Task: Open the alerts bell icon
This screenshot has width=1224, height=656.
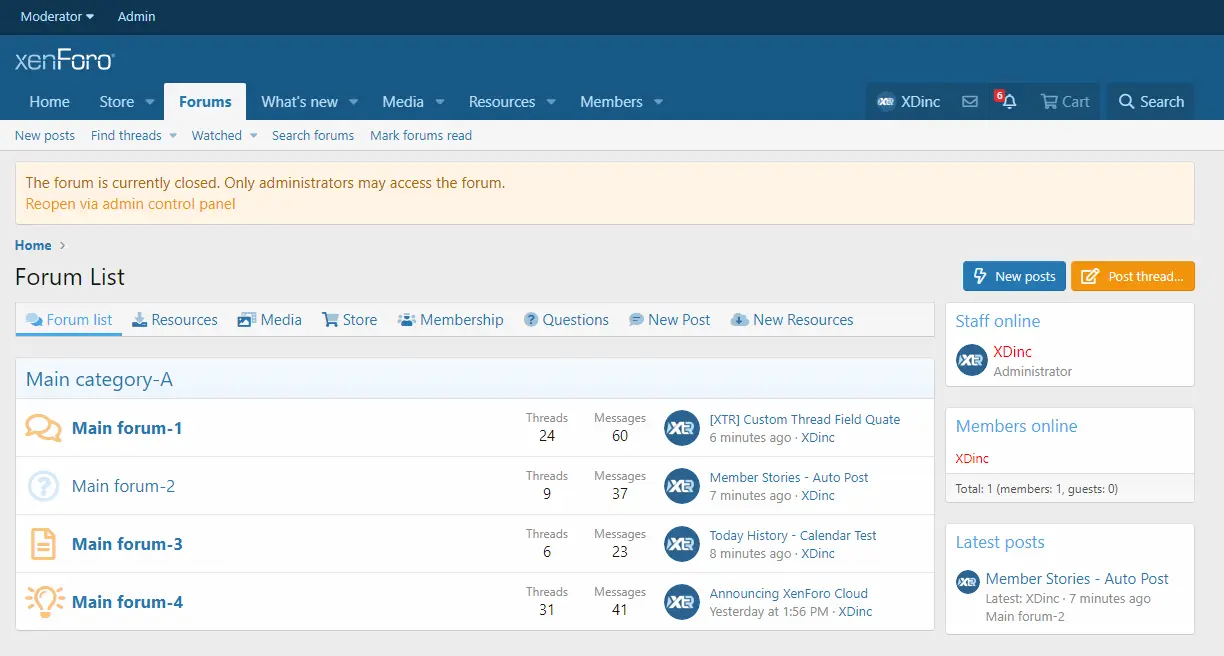Action: point(1008,101)
